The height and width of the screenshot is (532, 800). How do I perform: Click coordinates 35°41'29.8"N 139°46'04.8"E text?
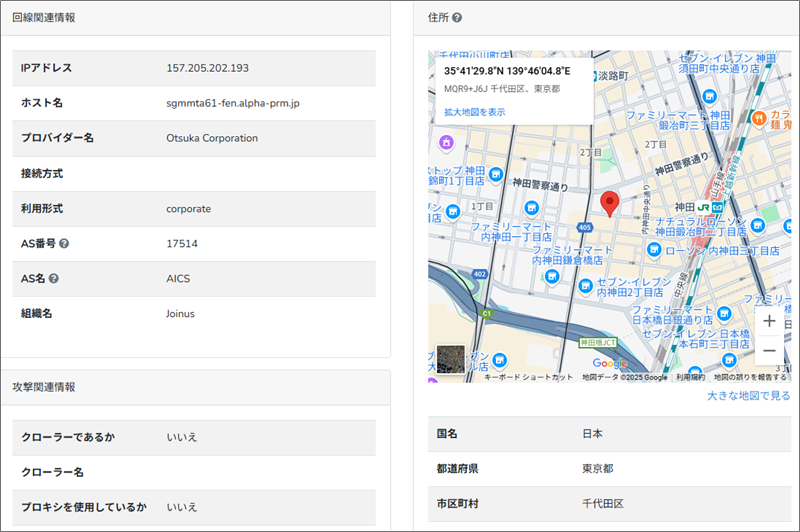tap(507, 71)
